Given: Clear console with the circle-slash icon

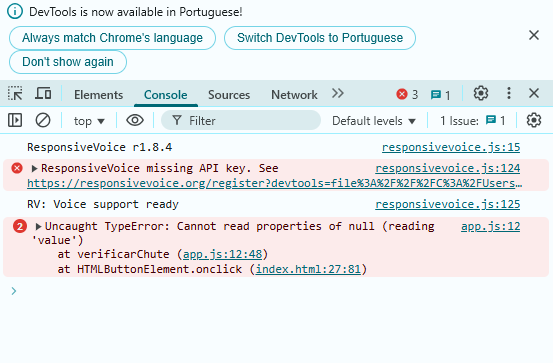Looking at the screenshot, I should [x=43, y=120].
